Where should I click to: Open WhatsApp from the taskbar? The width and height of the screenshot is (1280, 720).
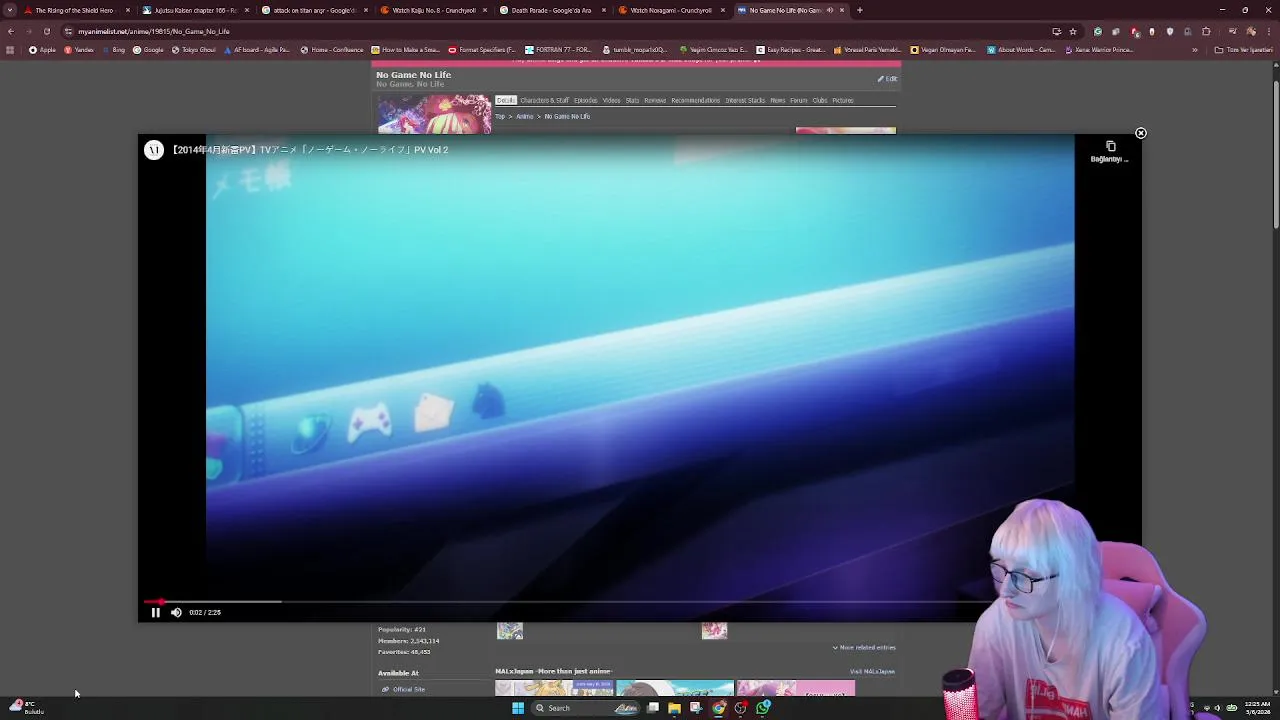pyautogui.click(x=763, y=708)
